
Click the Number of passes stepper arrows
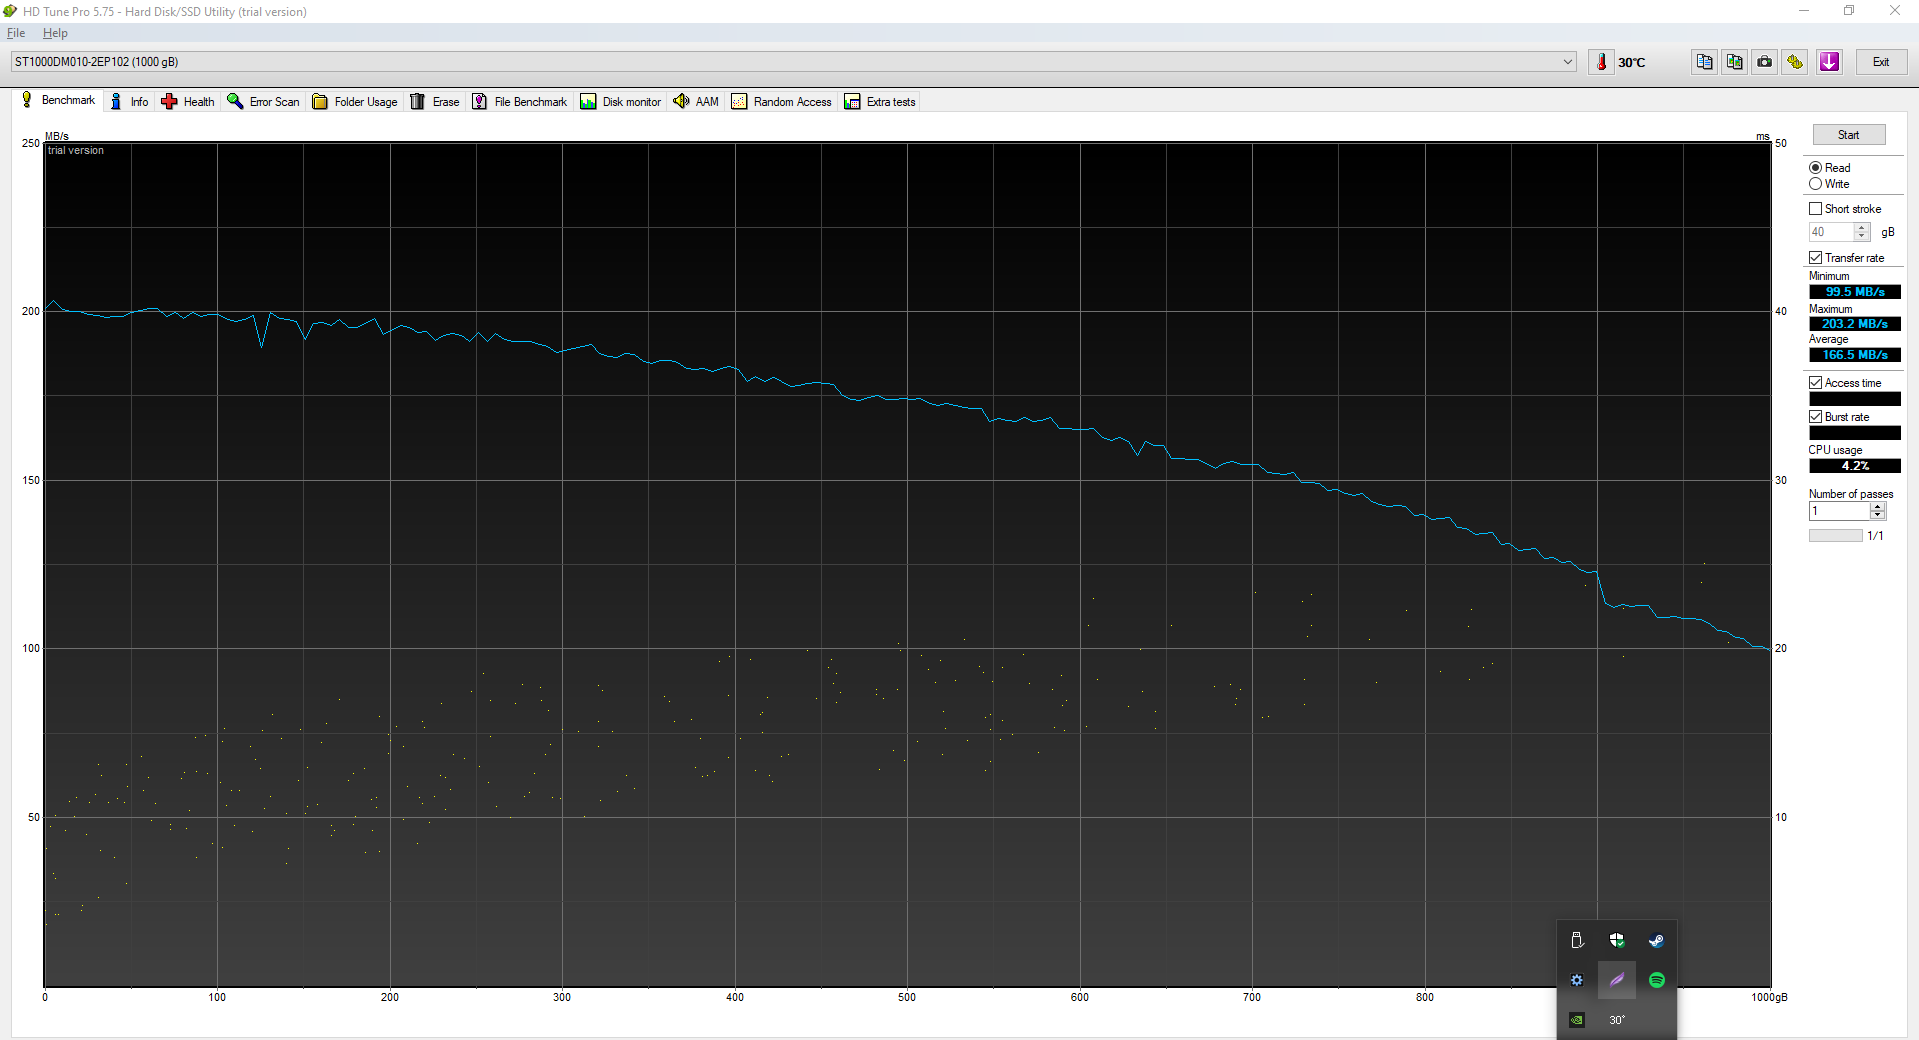[x=1878, y=511]
